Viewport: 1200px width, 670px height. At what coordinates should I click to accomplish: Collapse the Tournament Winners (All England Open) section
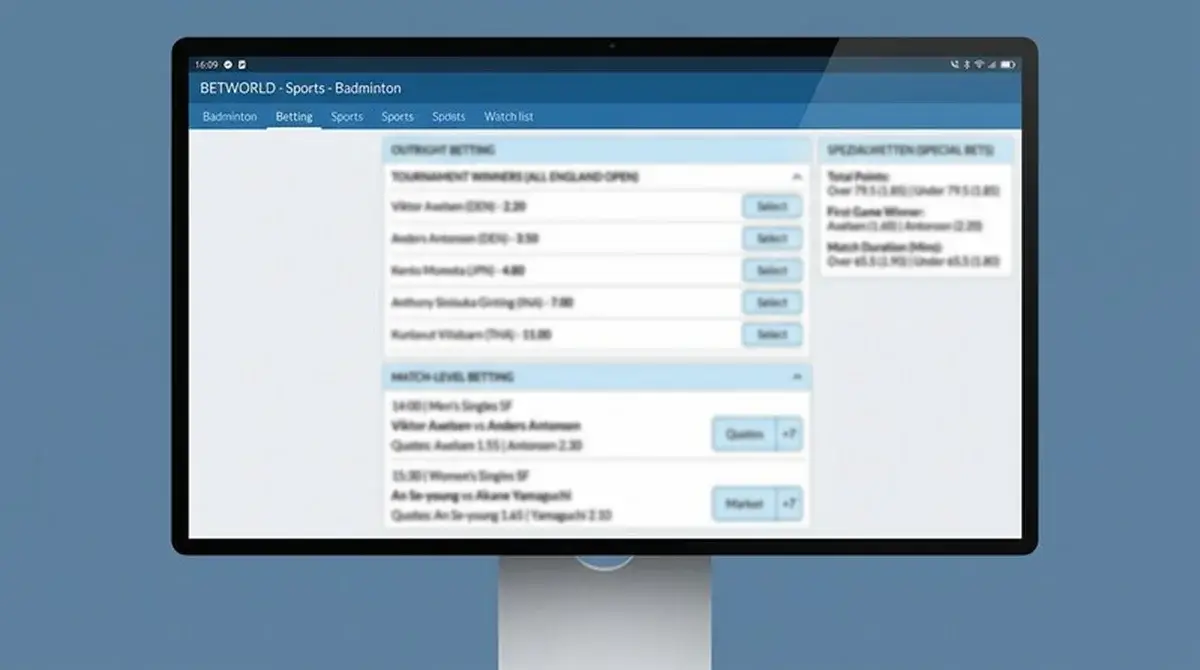(x=796, y=177)
